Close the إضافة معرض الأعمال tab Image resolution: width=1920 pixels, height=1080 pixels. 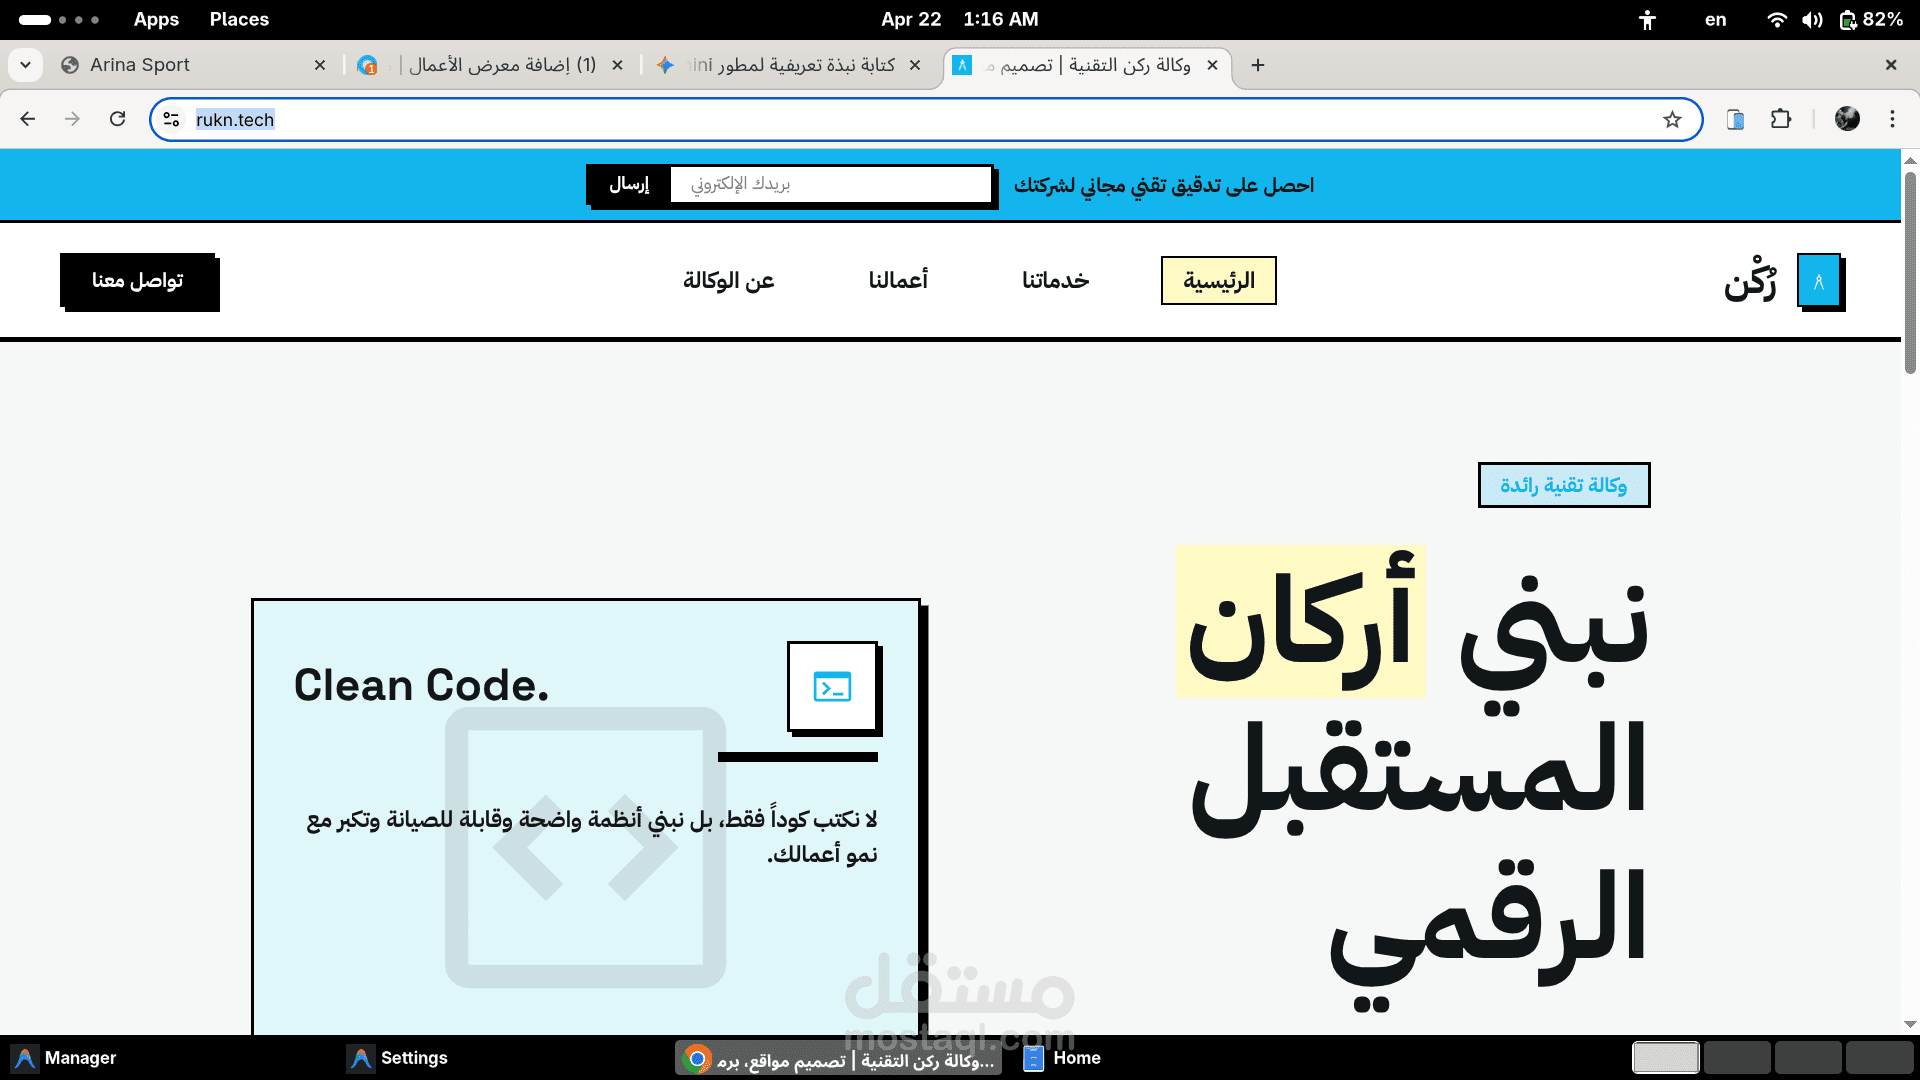617,65
